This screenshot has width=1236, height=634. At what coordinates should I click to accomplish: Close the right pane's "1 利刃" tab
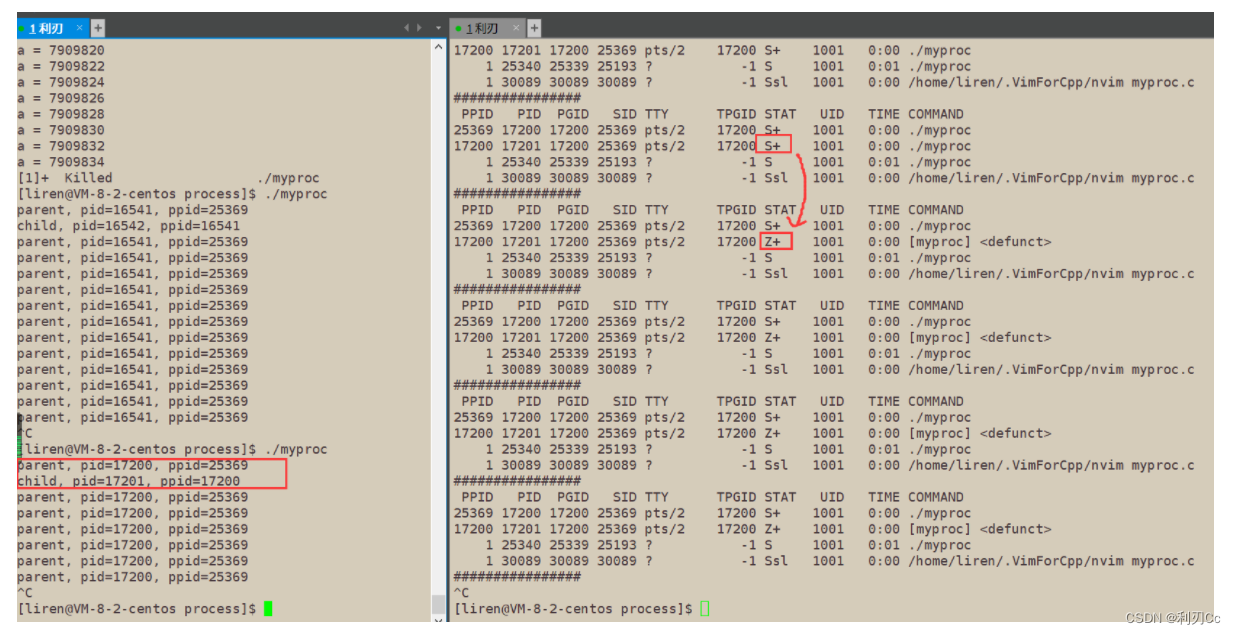pos(517,28)
